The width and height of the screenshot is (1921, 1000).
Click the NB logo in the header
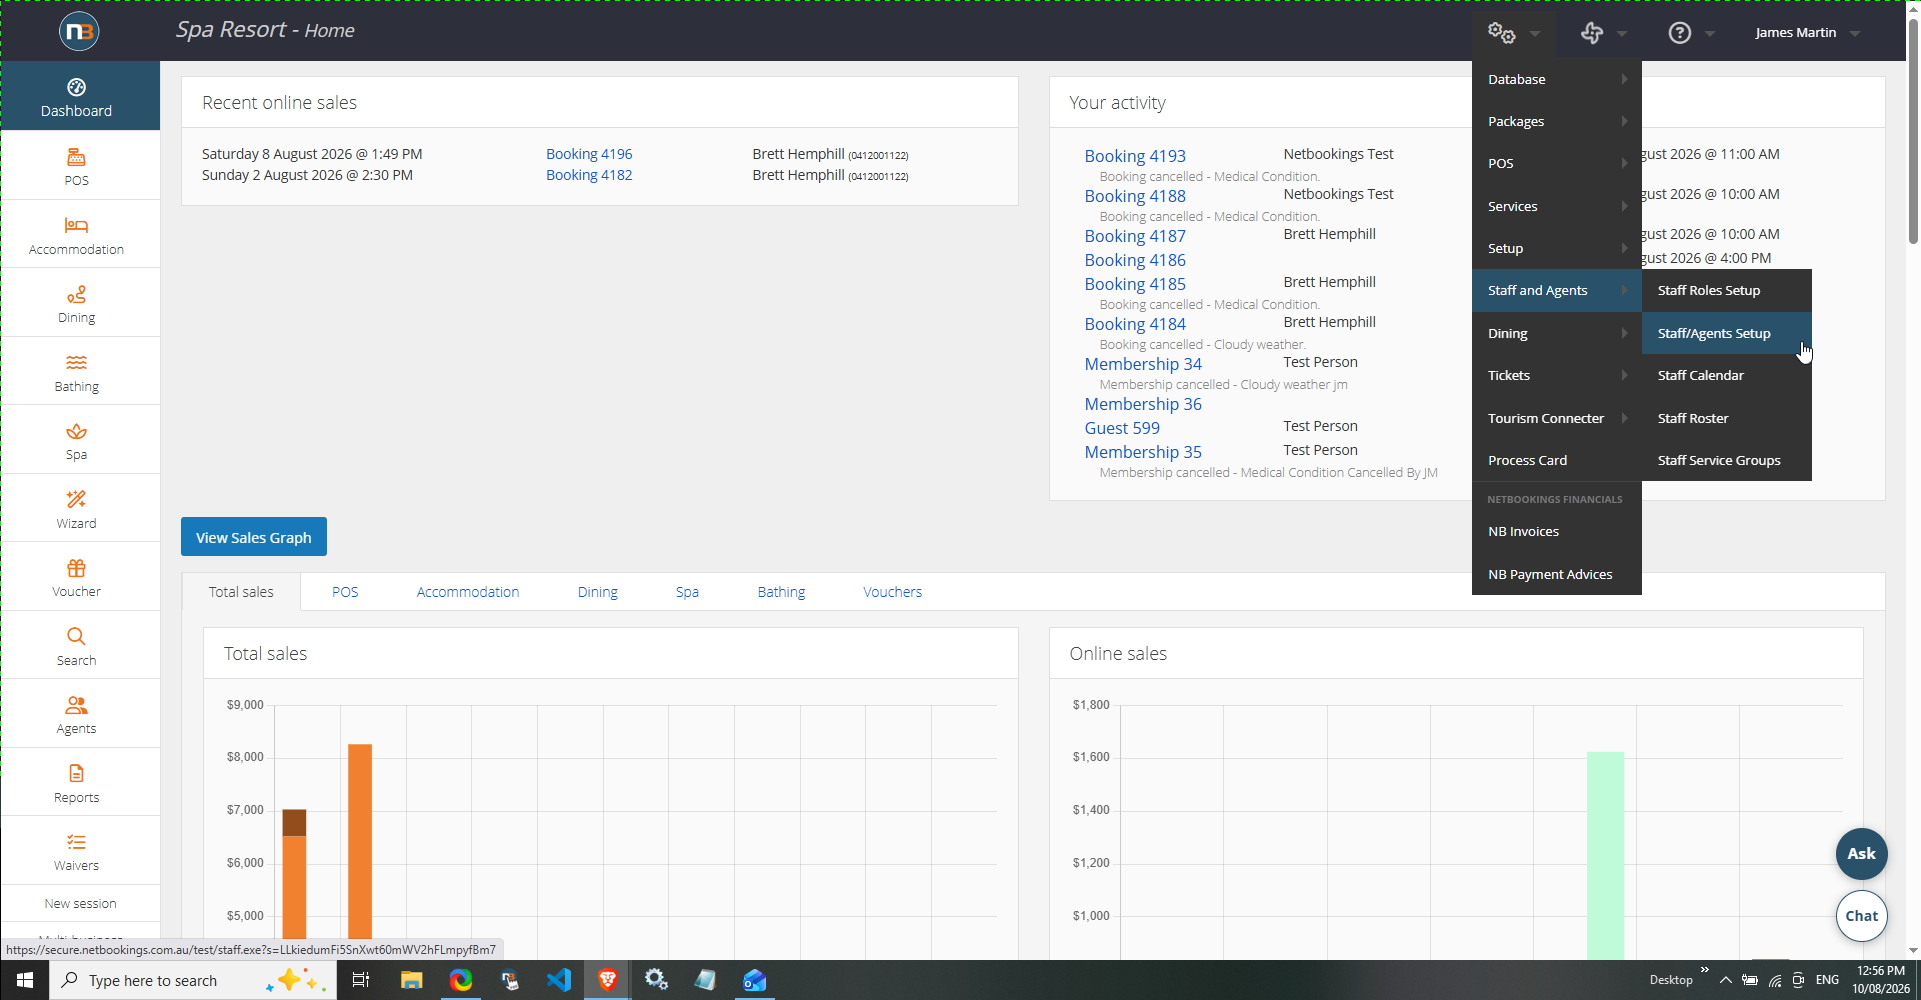[79, 31]
